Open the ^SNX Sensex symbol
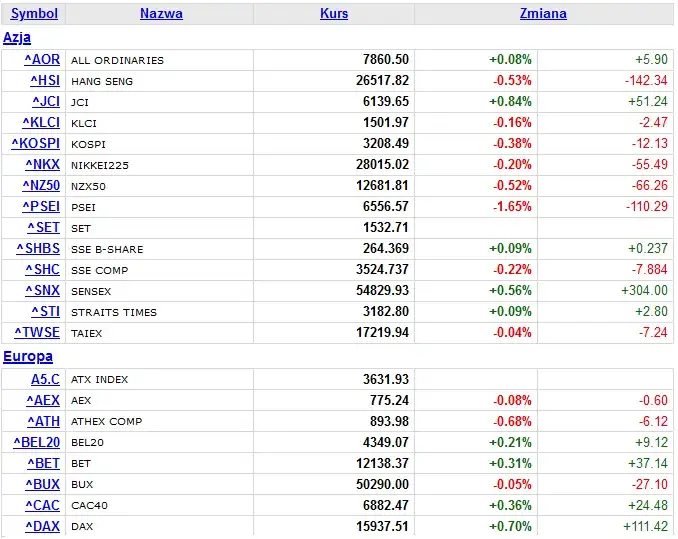Screen dimensions: 678x539 coord(43,290)
